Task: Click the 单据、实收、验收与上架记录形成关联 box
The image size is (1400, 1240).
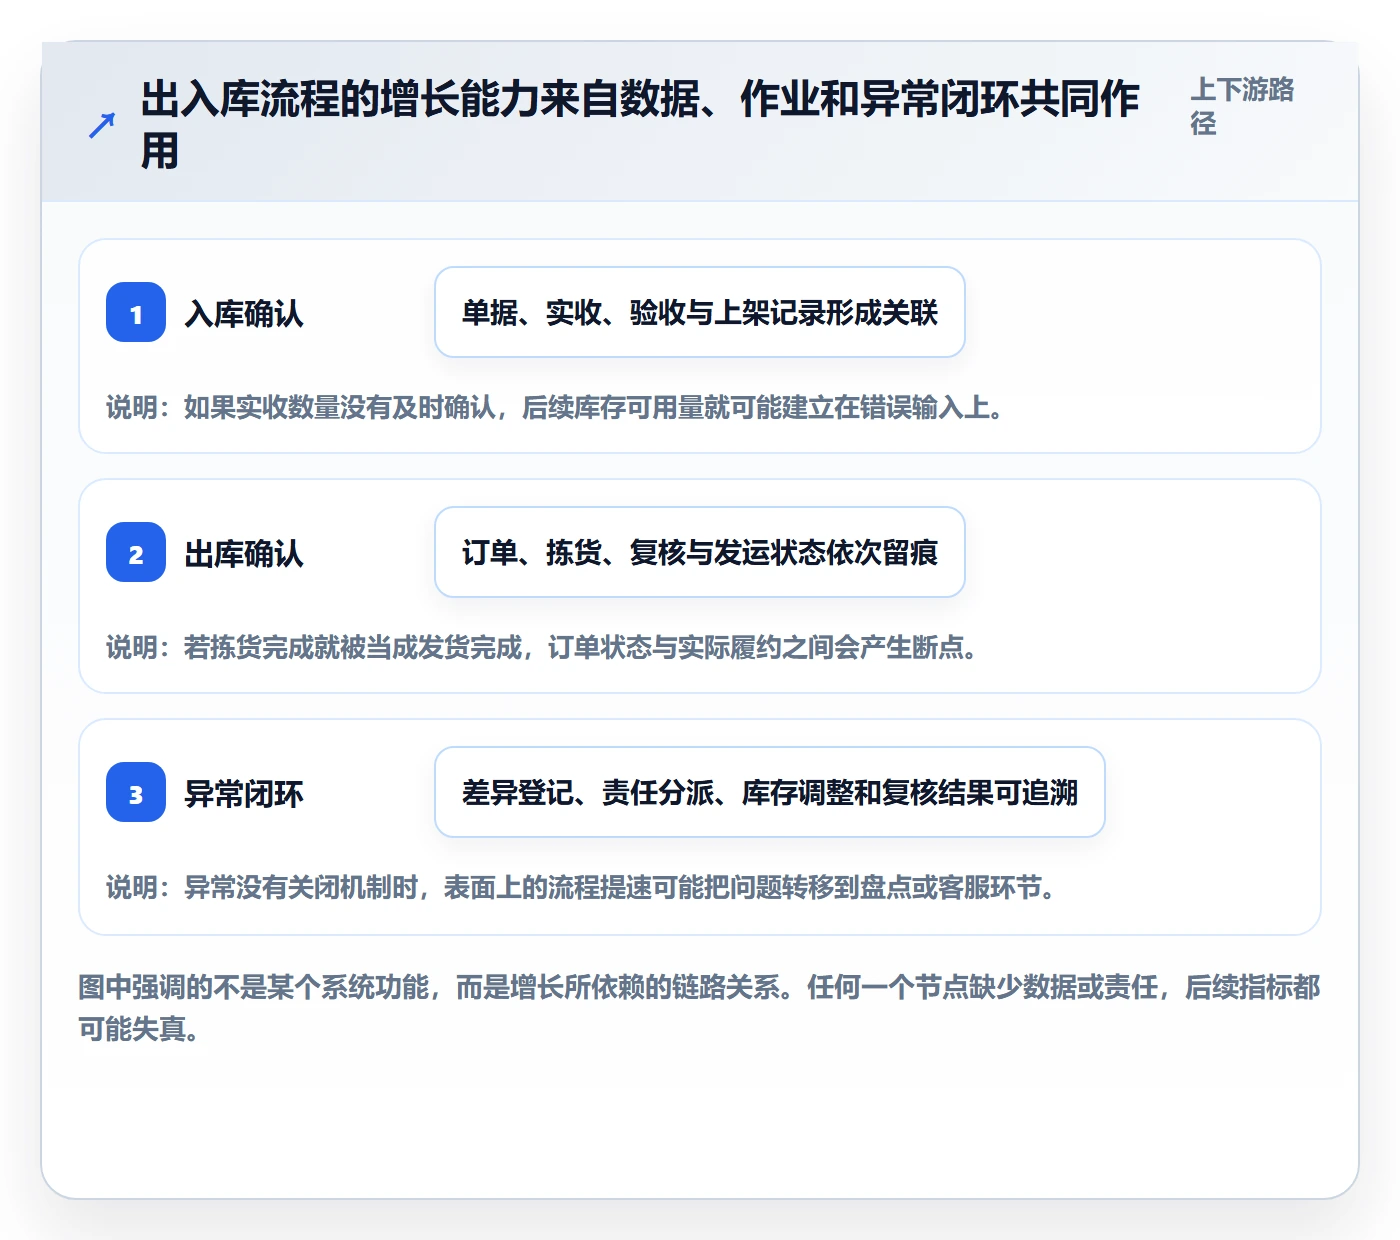Action: (x=700, y=312)
